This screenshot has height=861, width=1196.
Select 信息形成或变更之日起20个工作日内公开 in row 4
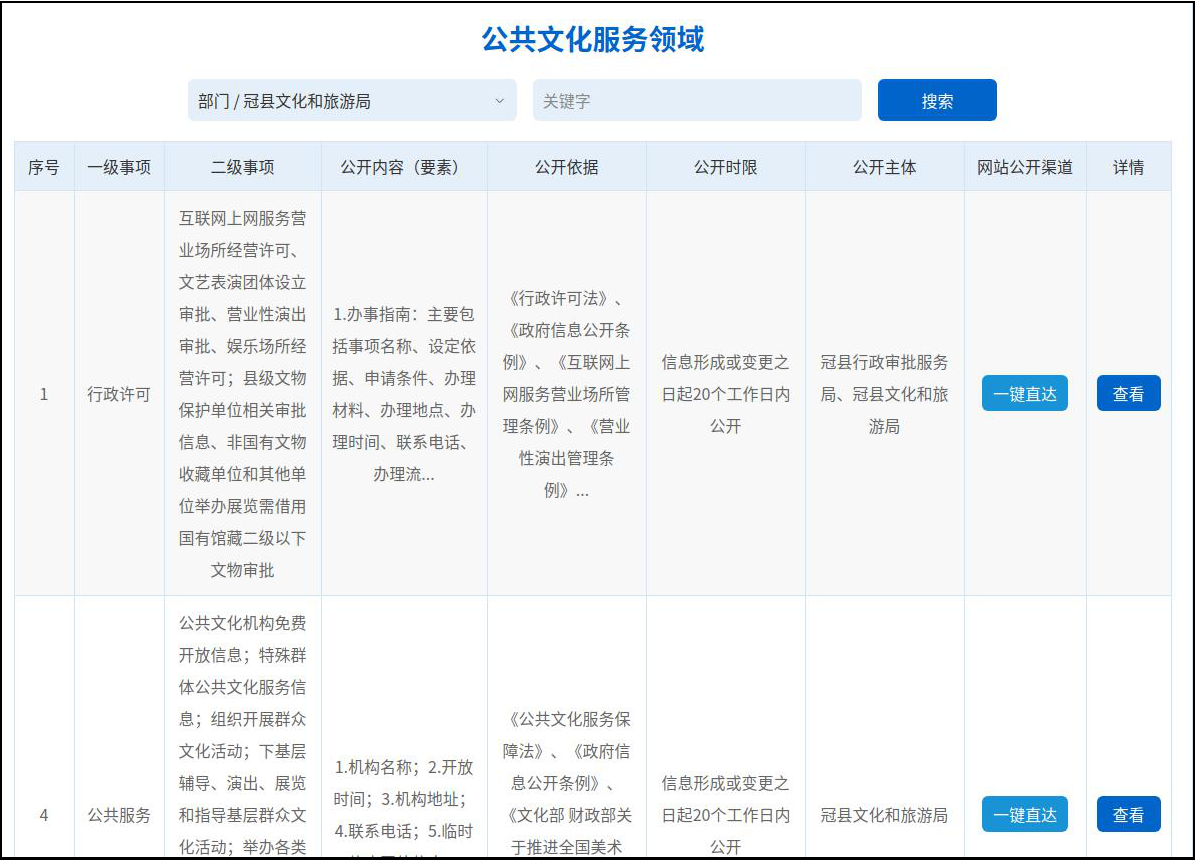click(x=725, y=815)
